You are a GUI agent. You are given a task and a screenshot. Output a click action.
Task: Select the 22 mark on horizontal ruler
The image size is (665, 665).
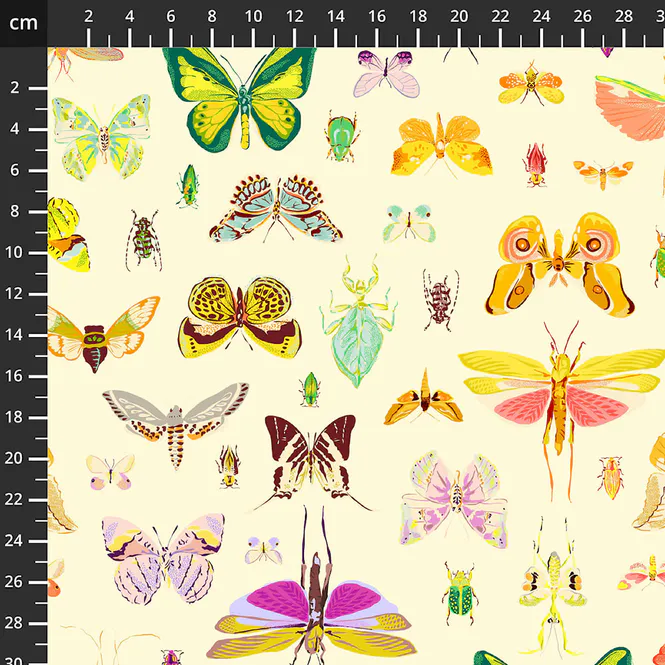500,17
